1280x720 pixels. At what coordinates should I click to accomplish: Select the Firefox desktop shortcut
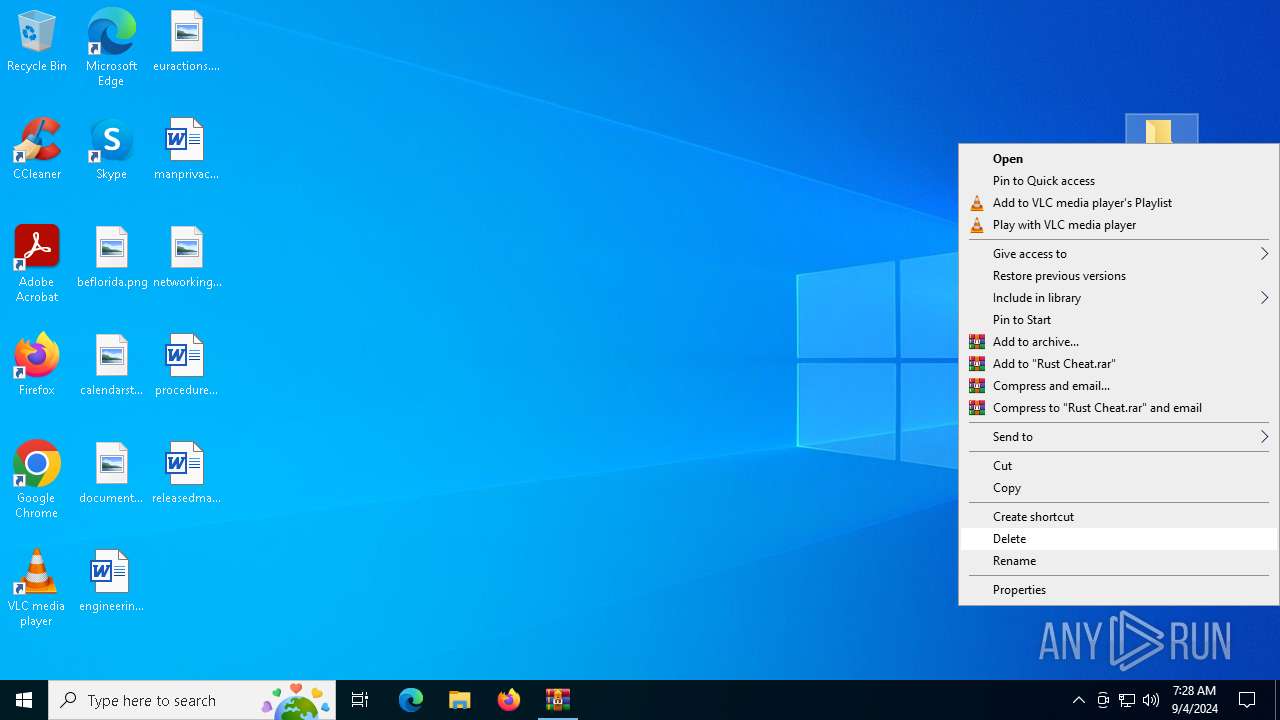click(x=37, y=366)
